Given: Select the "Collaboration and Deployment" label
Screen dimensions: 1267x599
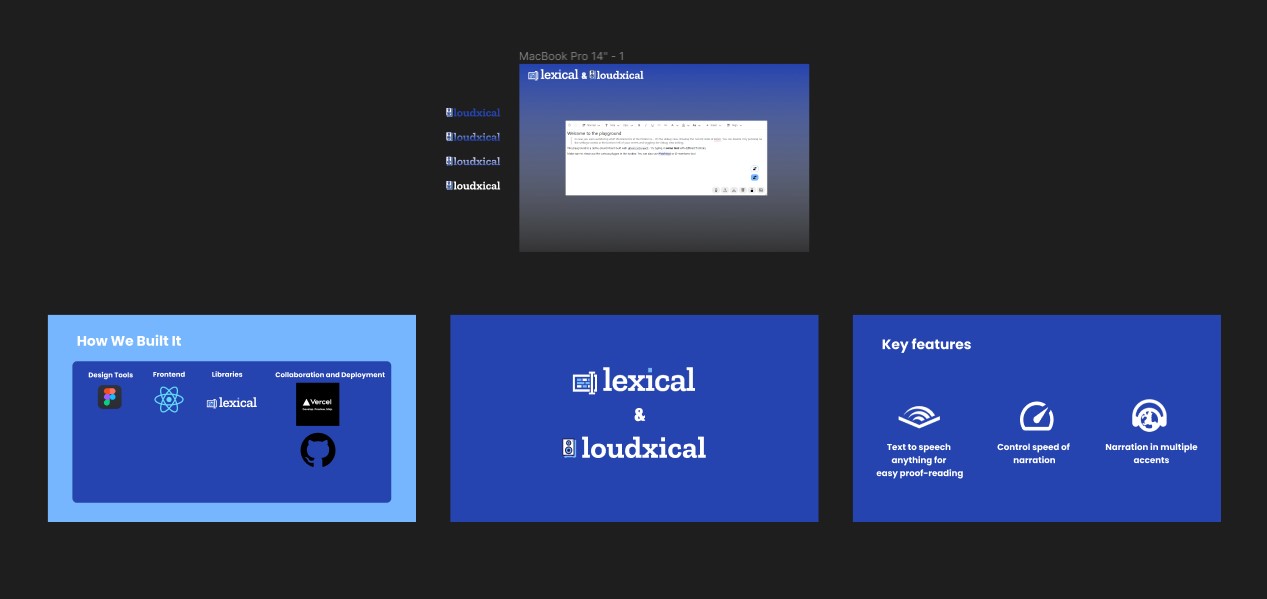Looking at the screenshot, I should click(330, 375).
